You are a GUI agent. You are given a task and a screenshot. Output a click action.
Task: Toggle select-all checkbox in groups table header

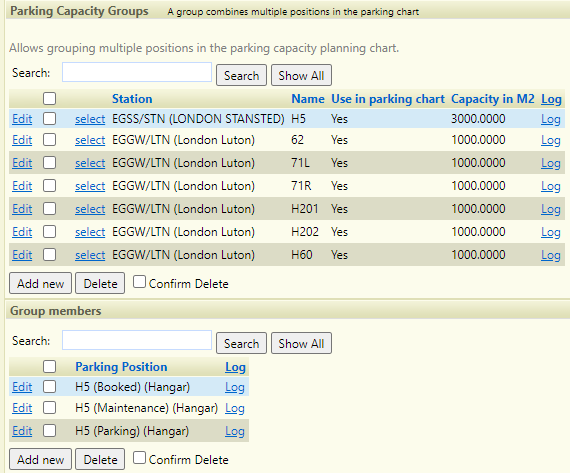pyautogui.click(x=49, y=99)
